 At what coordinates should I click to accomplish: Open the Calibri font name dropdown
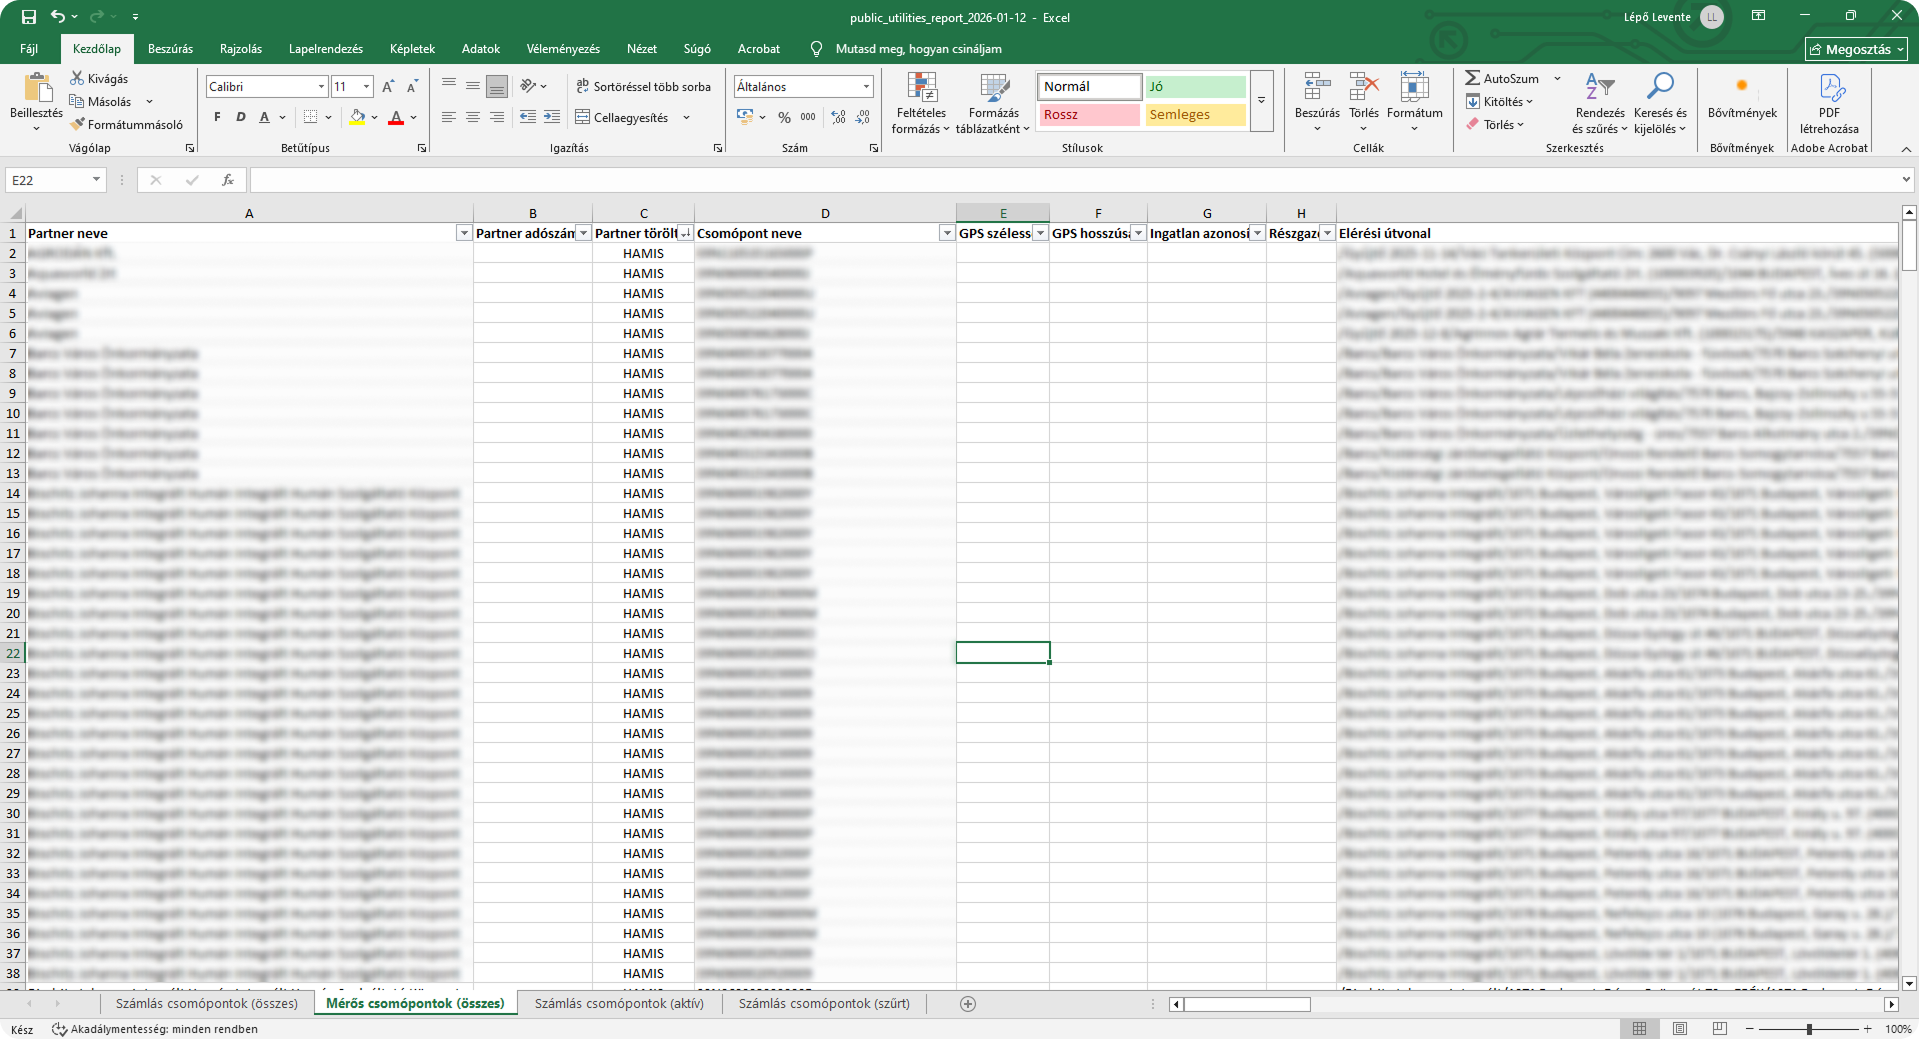point(321,87)
